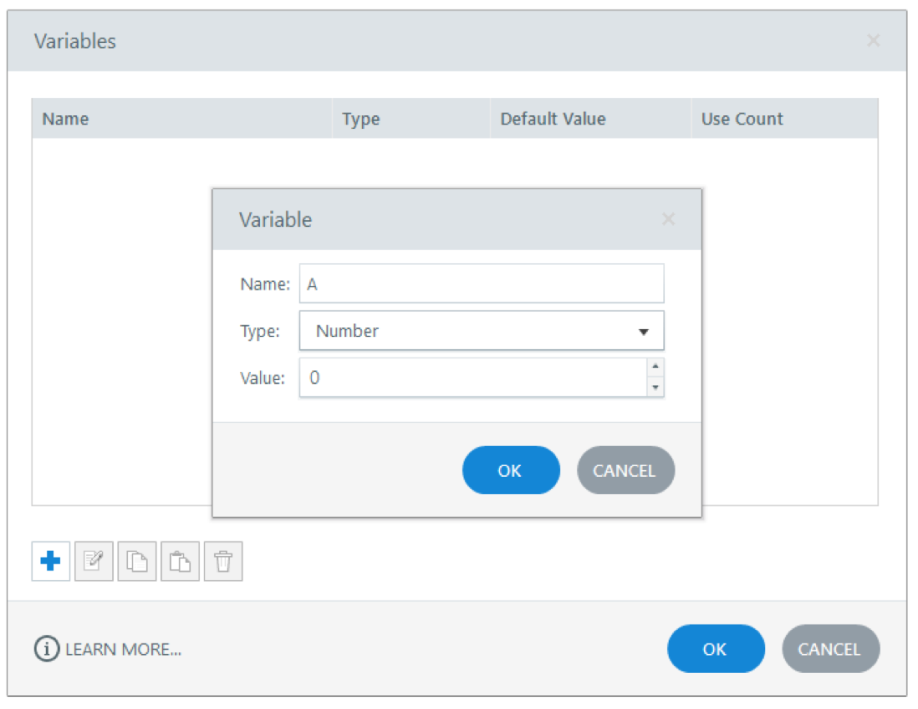Confirm the Variable dialog with OK

pyautogui.click(x=510, y=470)
